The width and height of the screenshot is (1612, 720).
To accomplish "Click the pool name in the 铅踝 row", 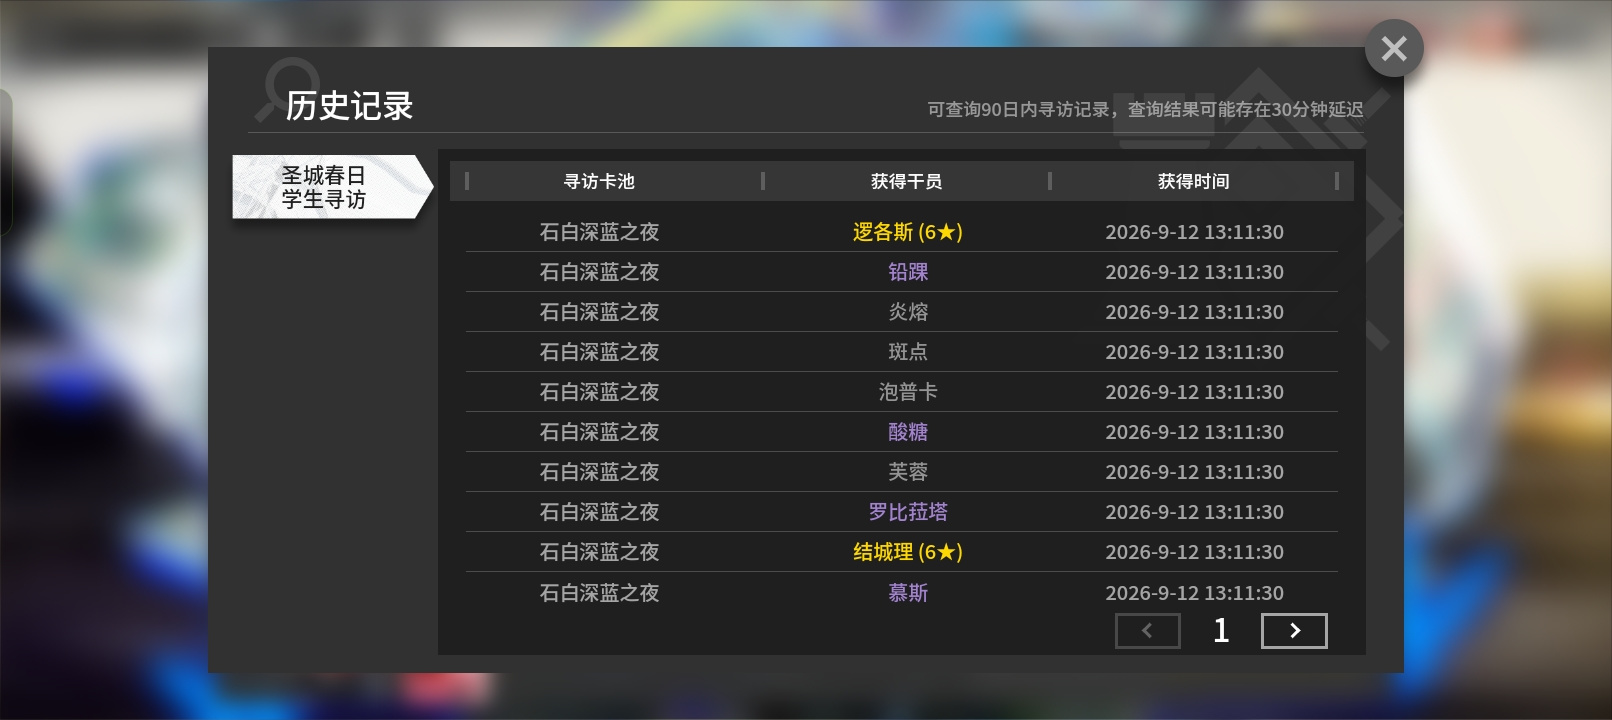I will tap(600, 272).
